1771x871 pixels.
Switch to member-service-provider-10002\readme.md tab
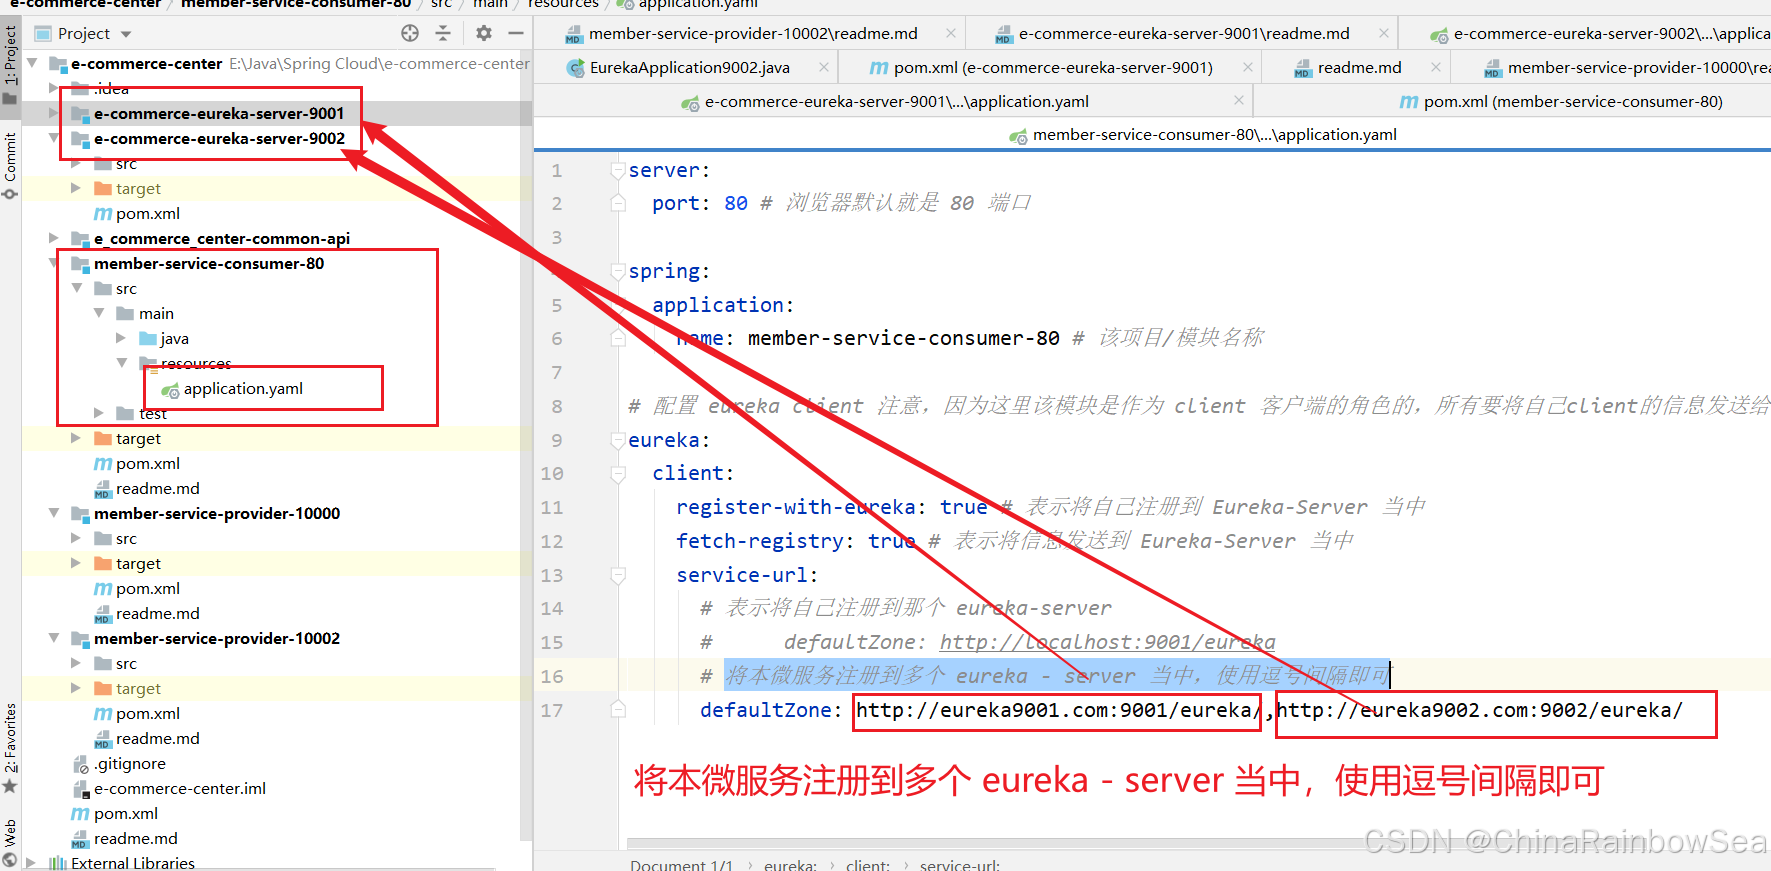tap(753, 33)
